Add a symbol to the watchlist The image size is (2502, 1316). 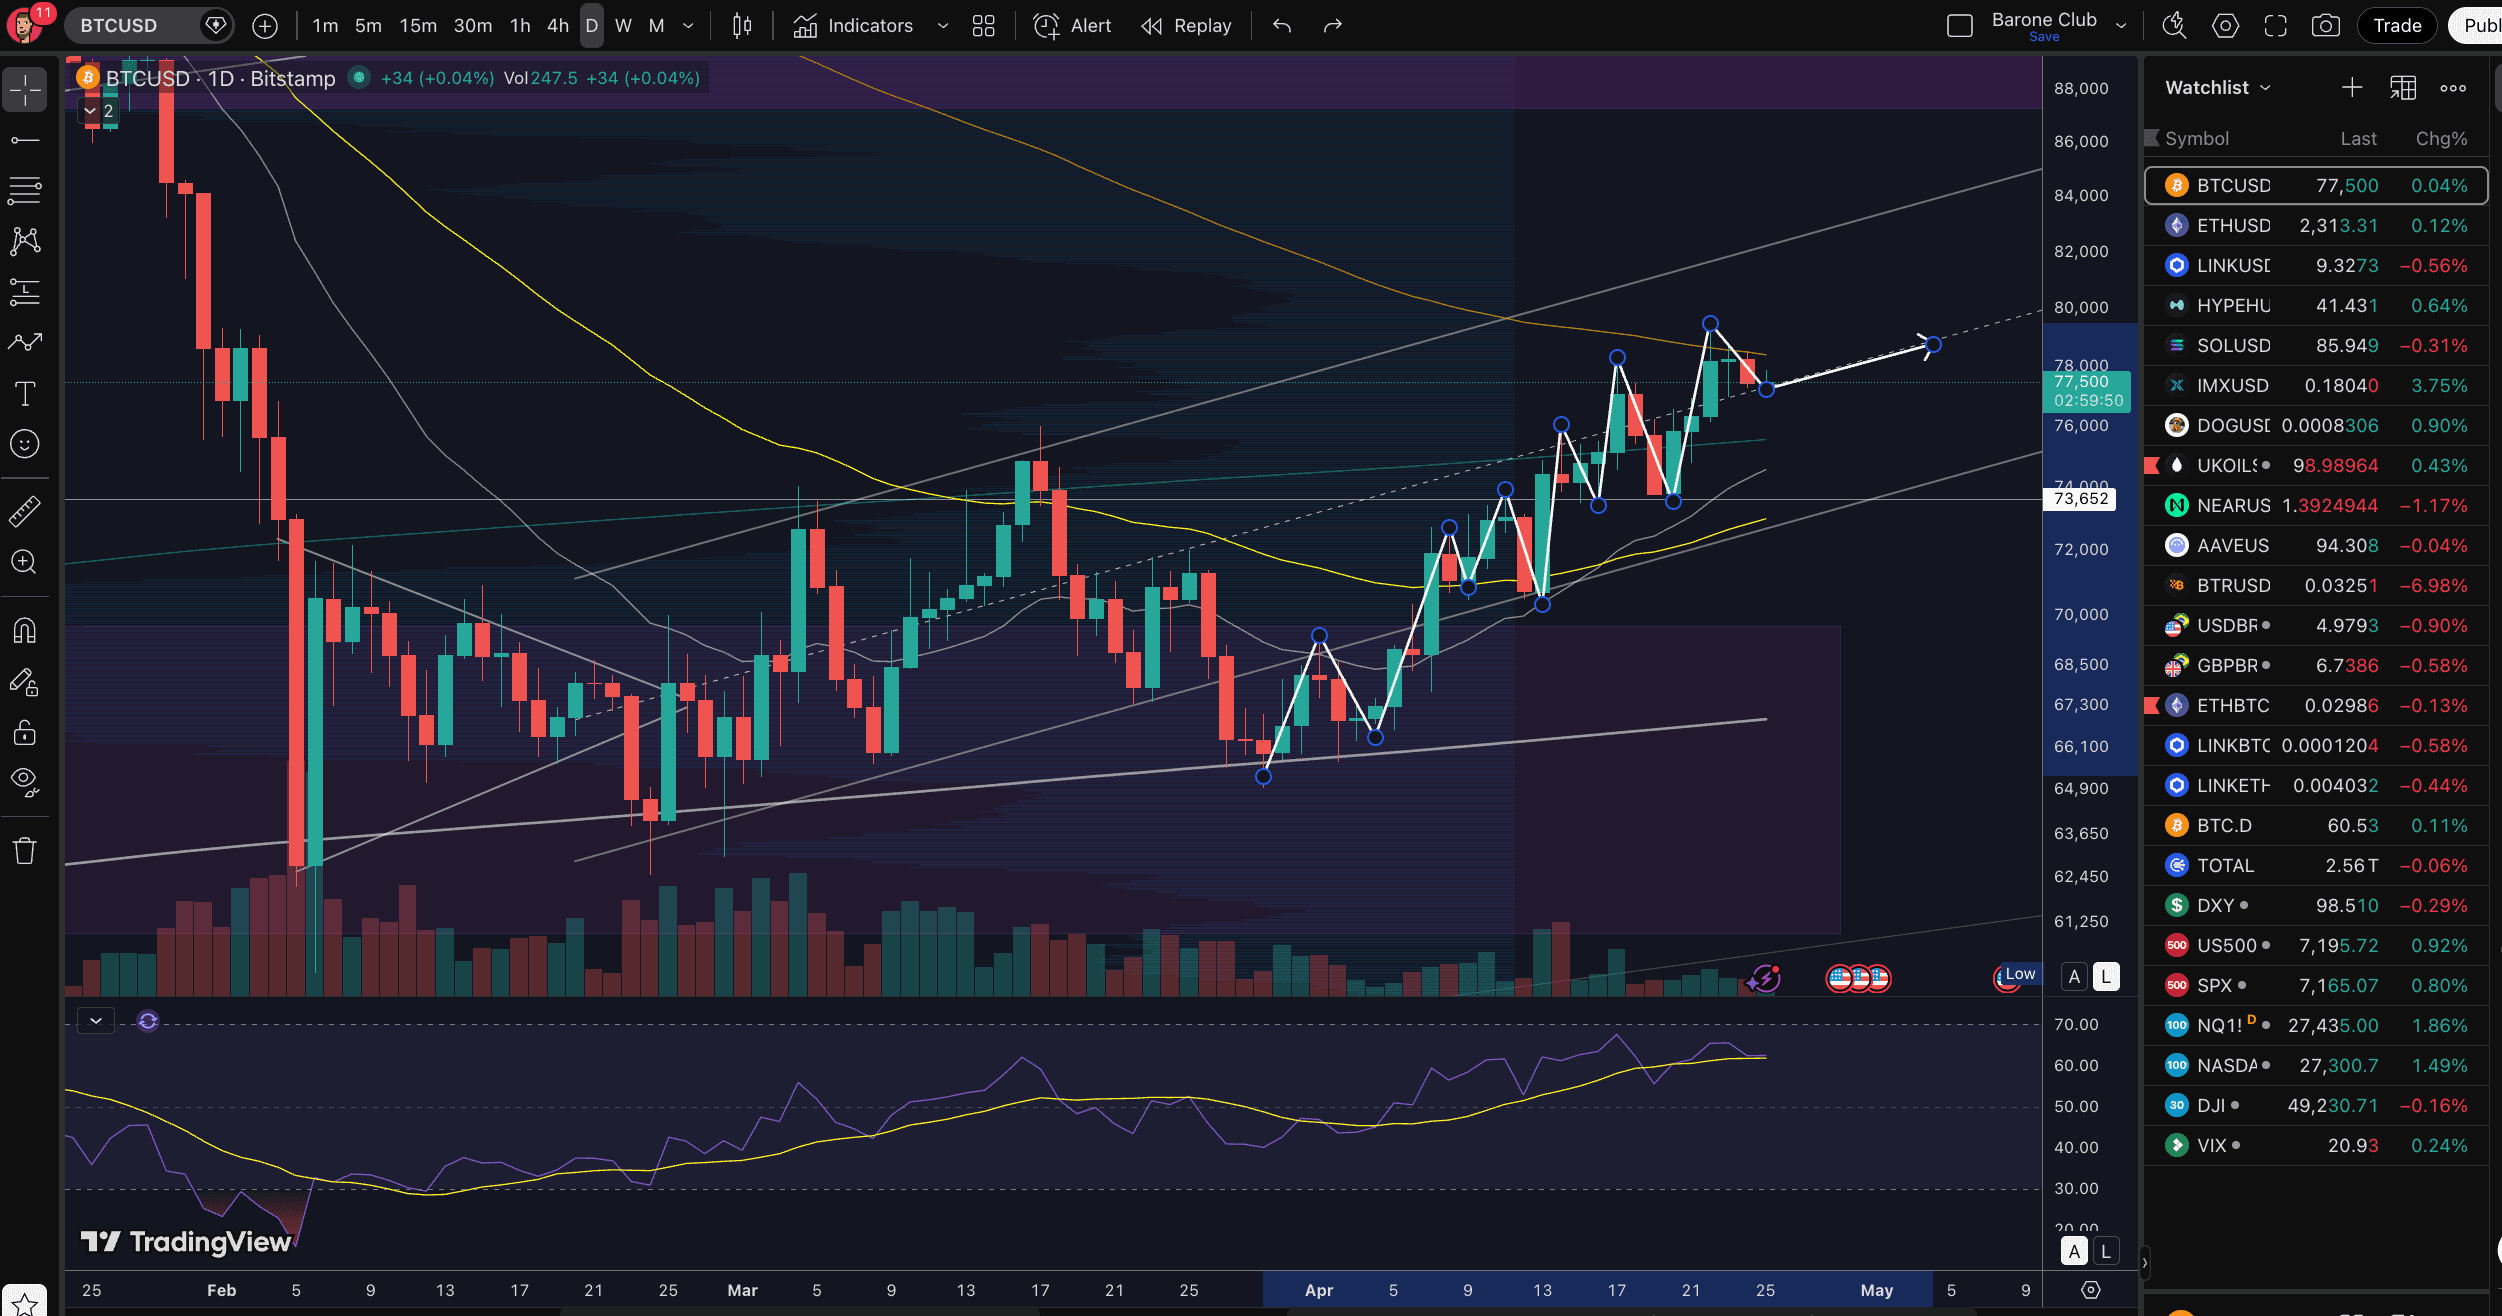click(x=2352, y=88)
